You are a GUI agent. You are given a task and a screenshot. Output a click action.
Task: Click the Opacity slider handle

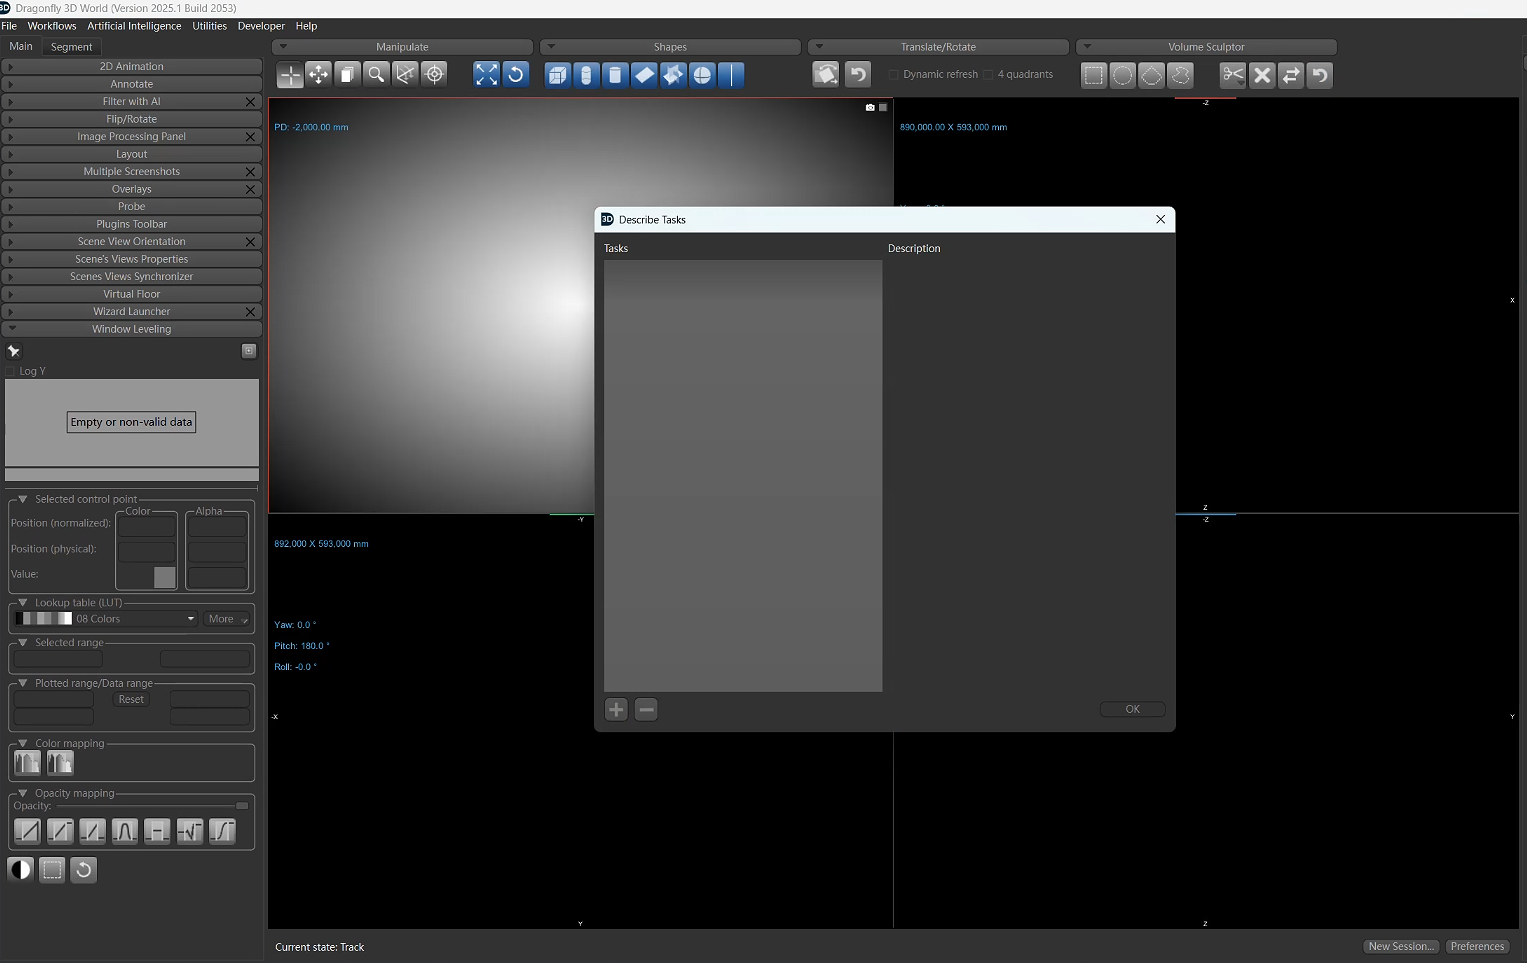pos(242,806)
